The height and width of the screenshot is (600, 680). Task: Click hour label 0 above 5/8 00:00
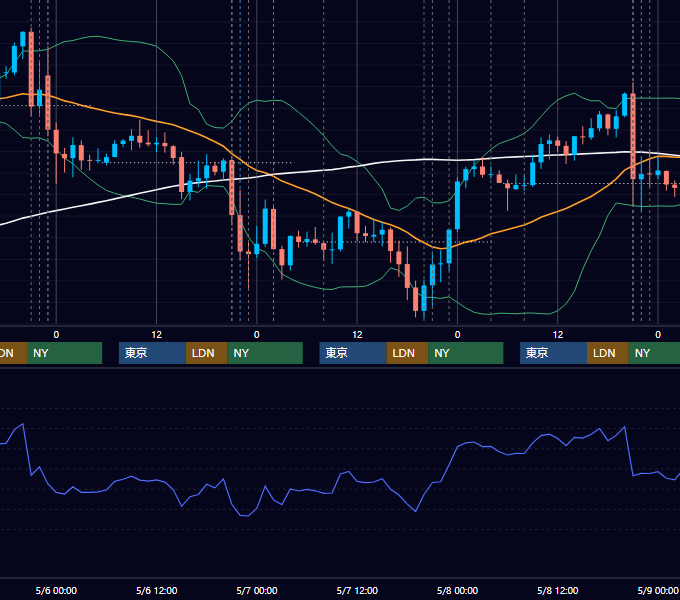(458, 335)
